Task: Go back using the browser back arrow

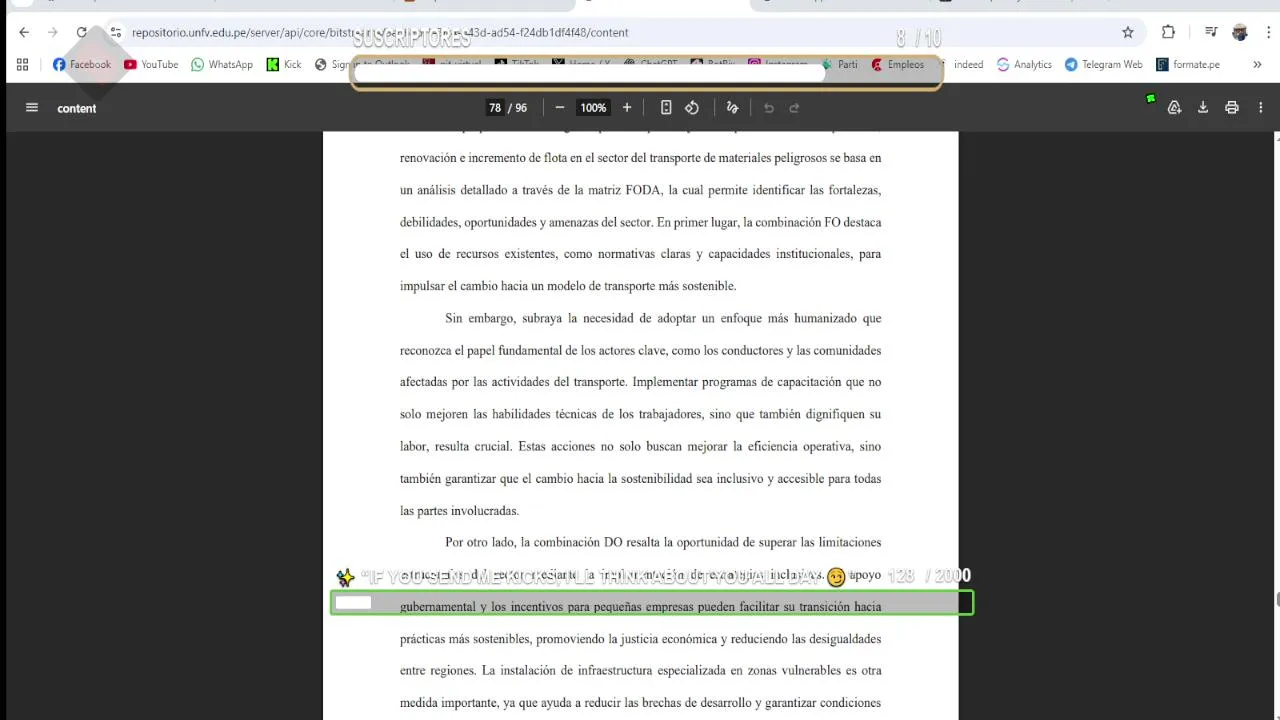Action: [24, 32]
